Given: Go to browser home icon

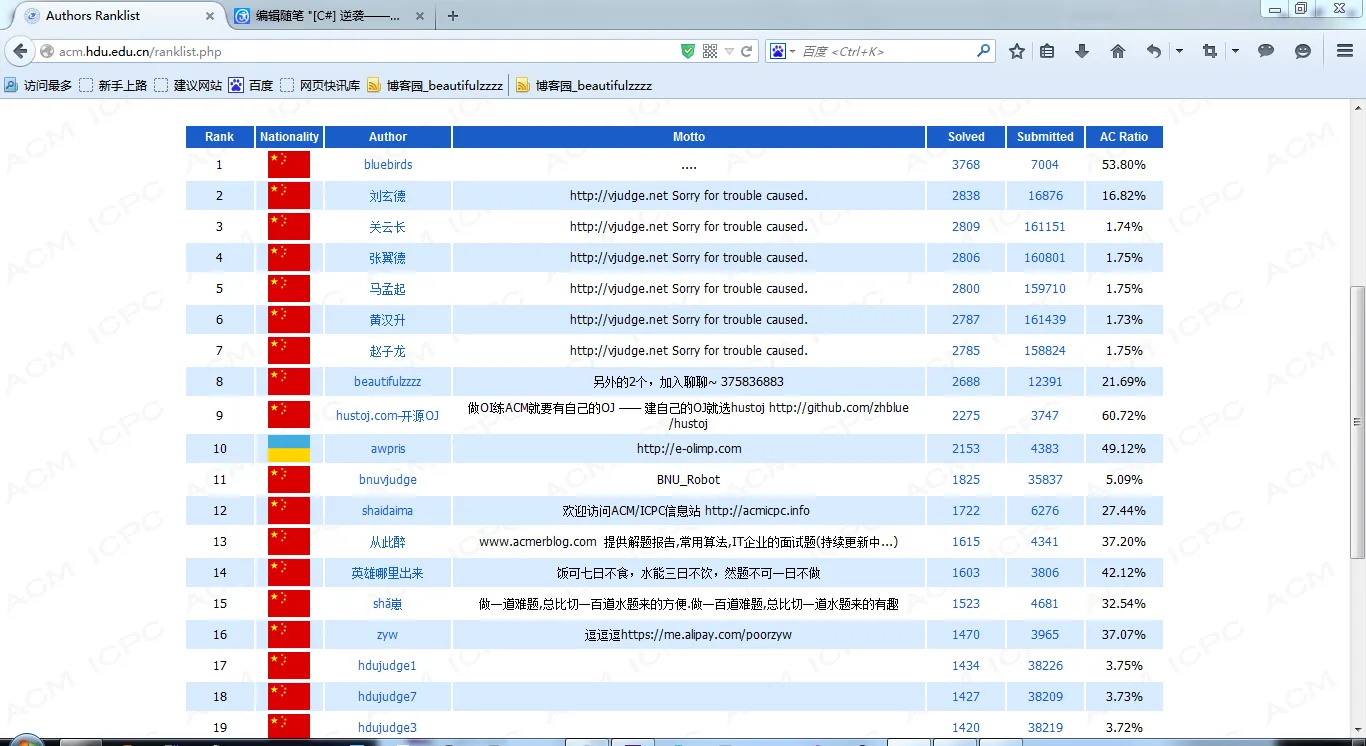Looking at the screenshot, I should [x=1118, y=51].
